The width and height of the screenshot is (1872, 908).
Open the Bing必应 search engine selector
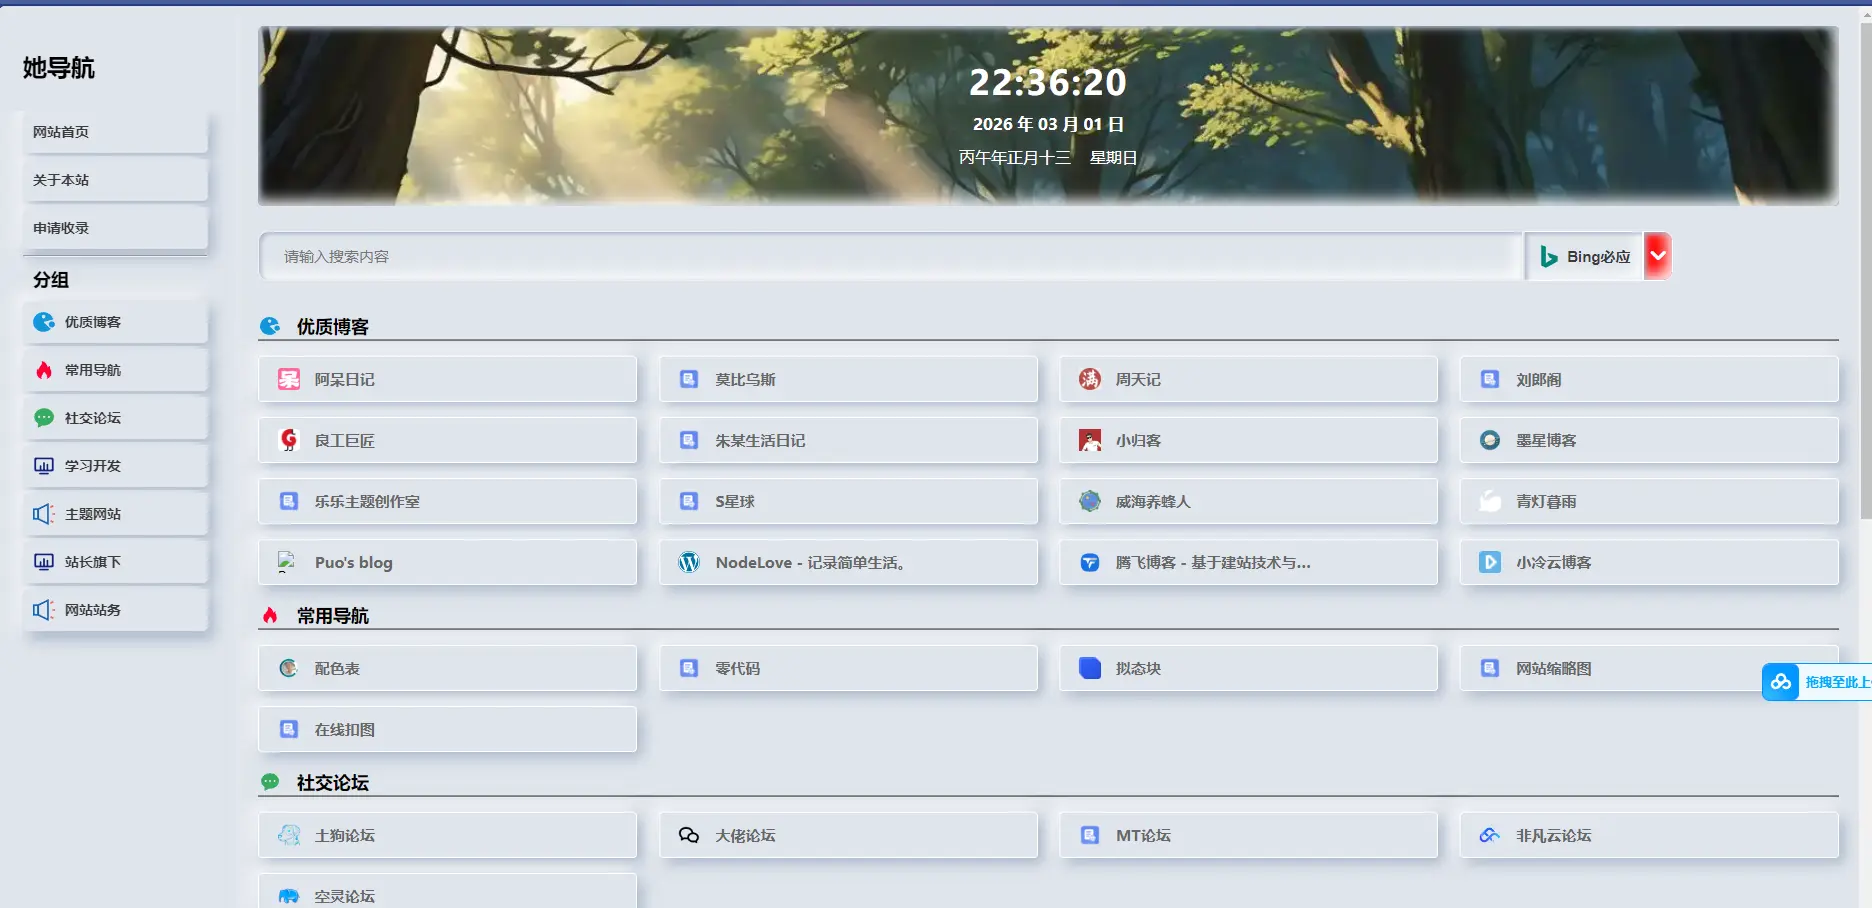1585,257
